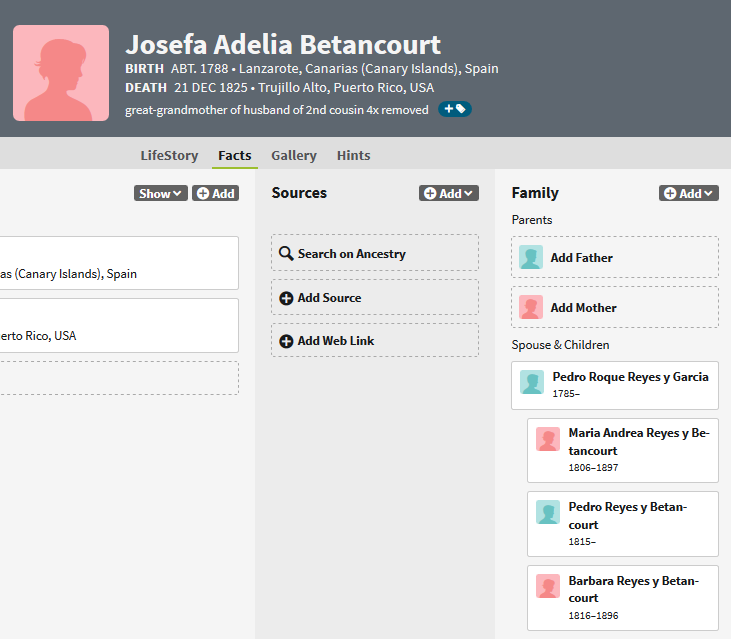Select the Facts tab

(x=234, y=155)
